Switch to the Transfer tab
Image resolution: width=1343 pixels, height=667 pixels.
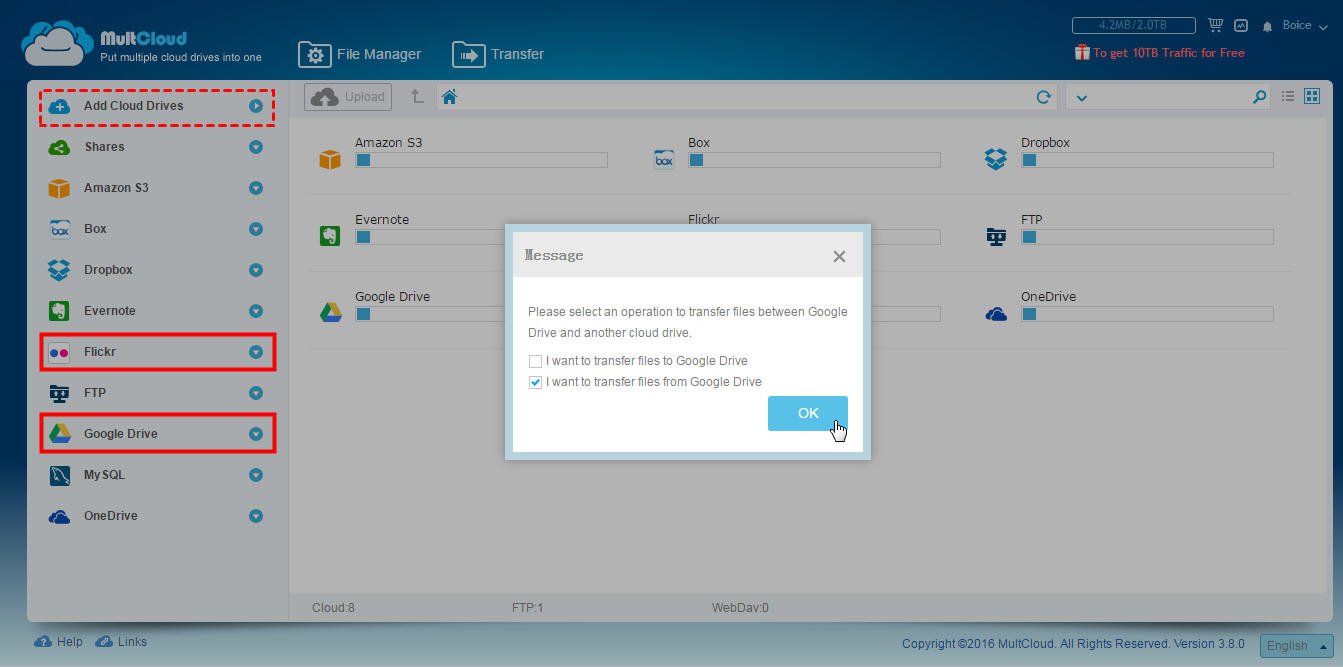pyautogui.click(x=498, y=54)
